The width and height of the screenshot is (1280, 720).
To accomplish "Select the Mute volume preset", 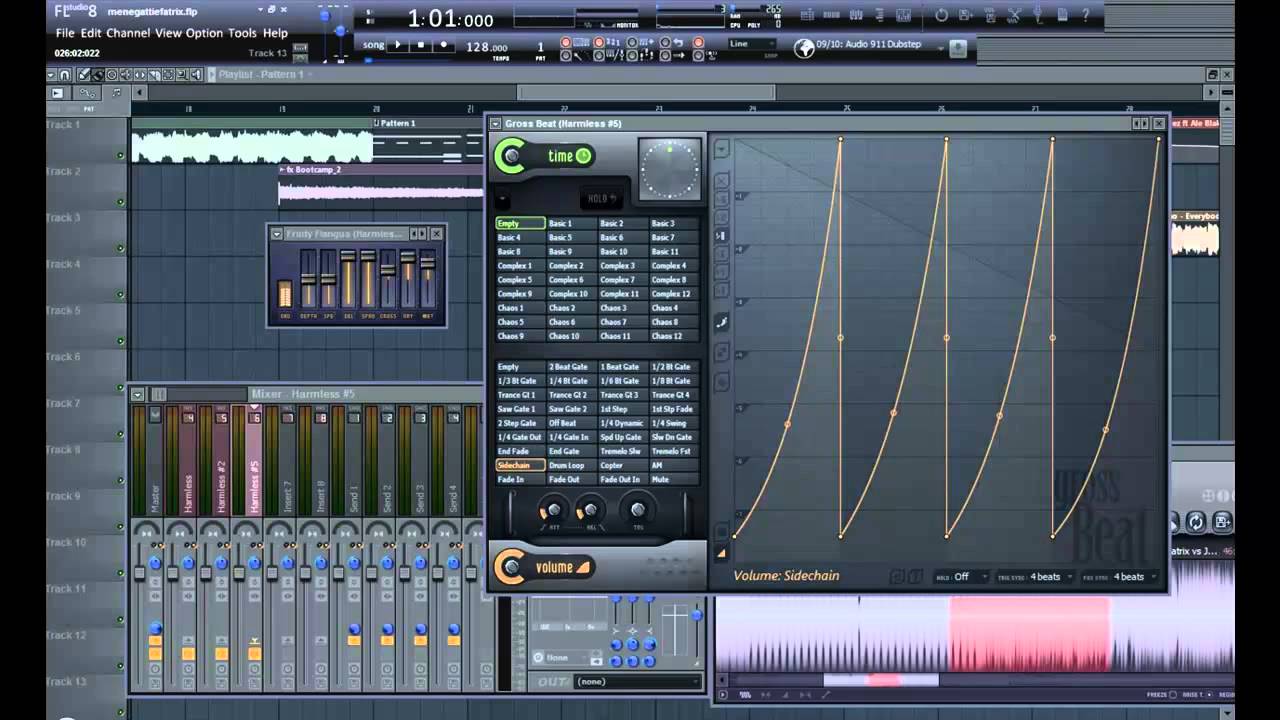I will [673, 479].
